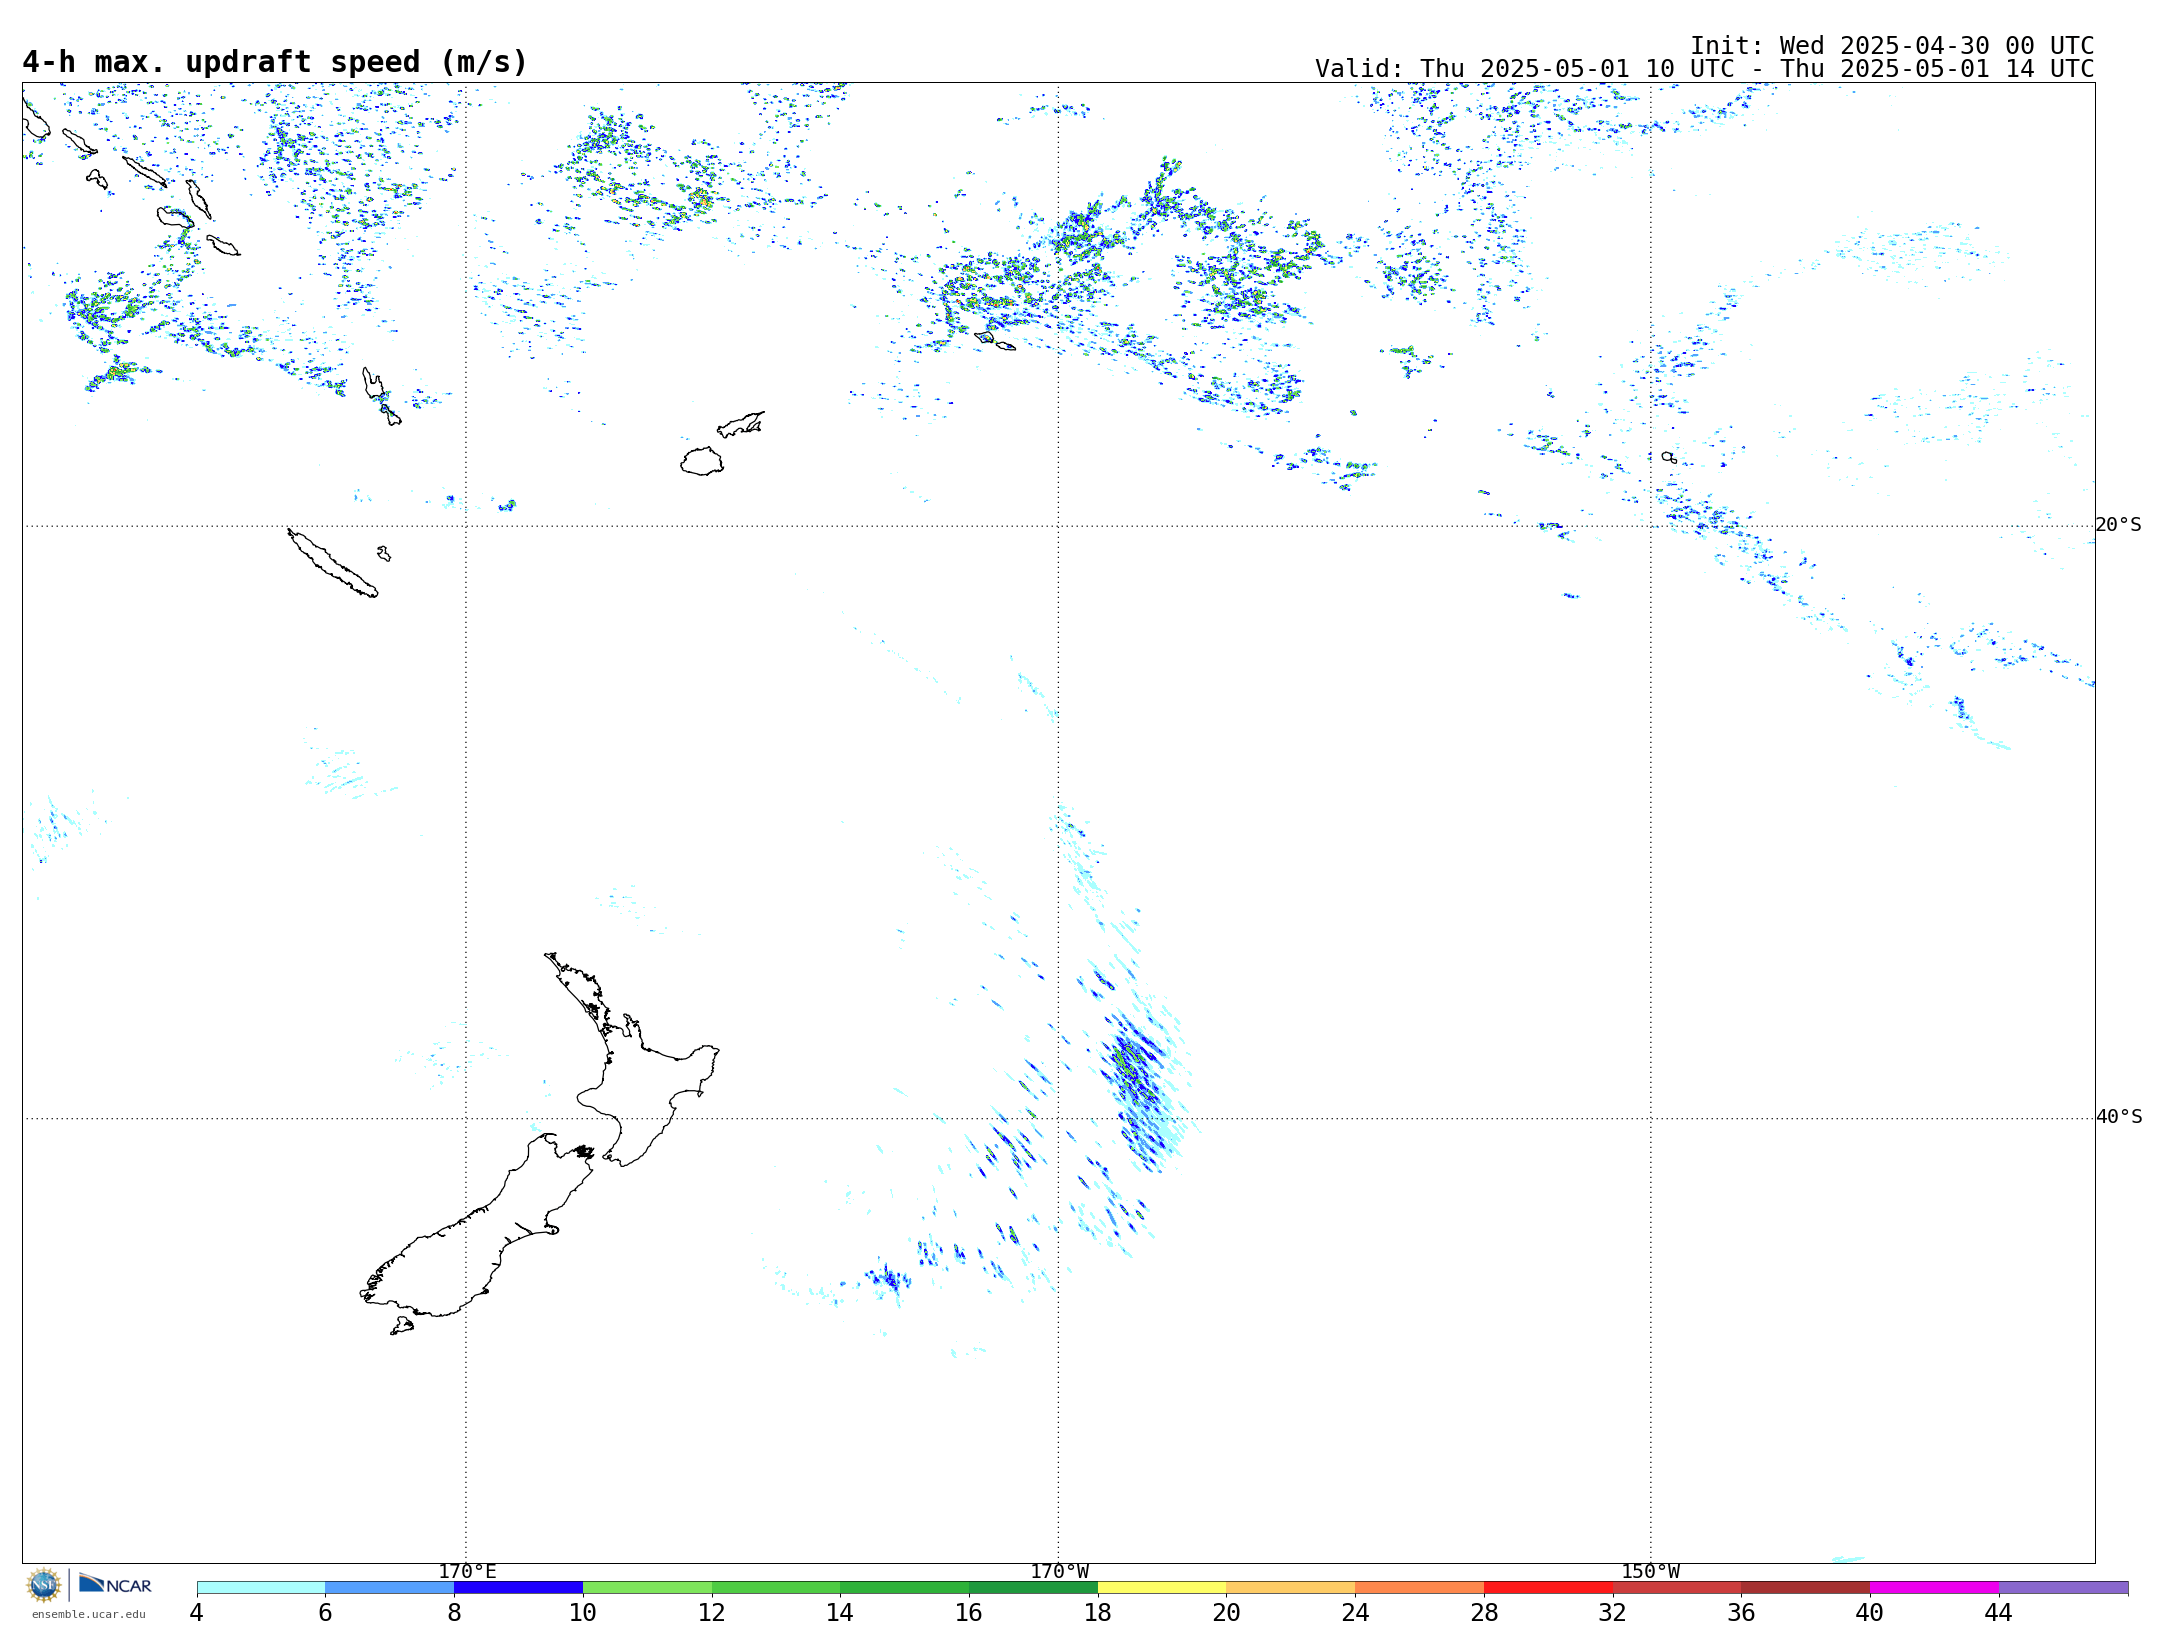Click the dark blue 8–10 color swatch
The image size is (2160, 1626).
click(x=518, y=1587)
